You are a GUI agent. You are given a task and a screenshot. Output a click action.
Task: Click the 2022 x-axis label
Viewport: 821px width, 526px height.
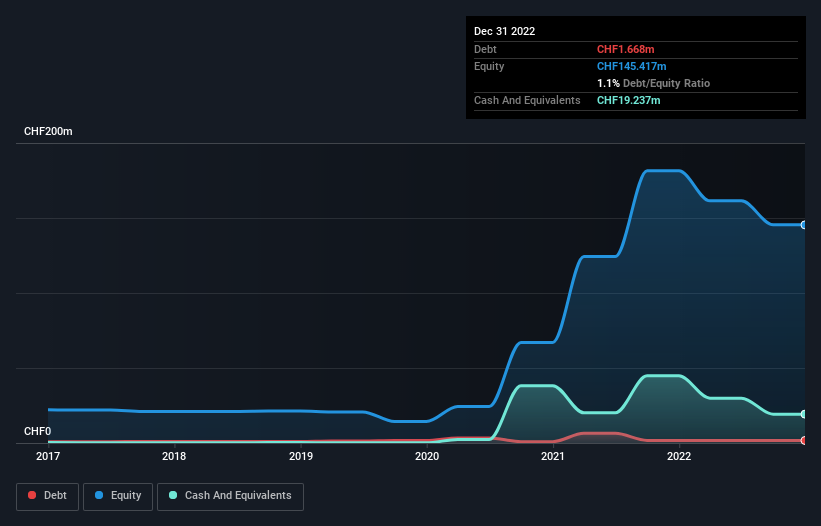[x=679, y=456]
